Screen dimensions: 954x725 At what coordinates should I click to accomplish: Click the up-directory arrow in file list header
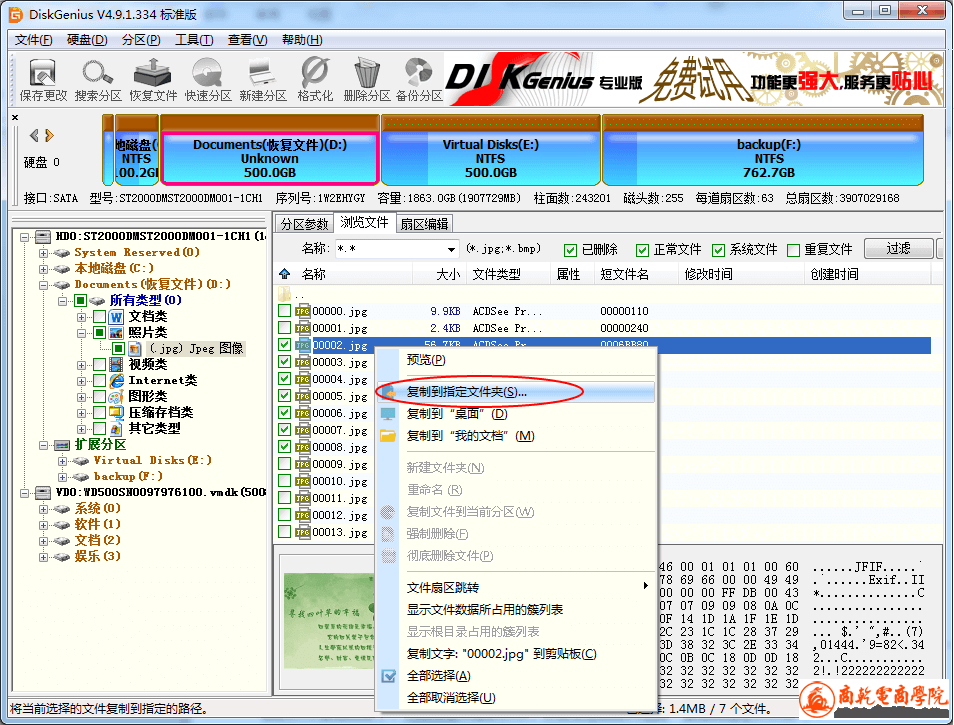[284, 274]
